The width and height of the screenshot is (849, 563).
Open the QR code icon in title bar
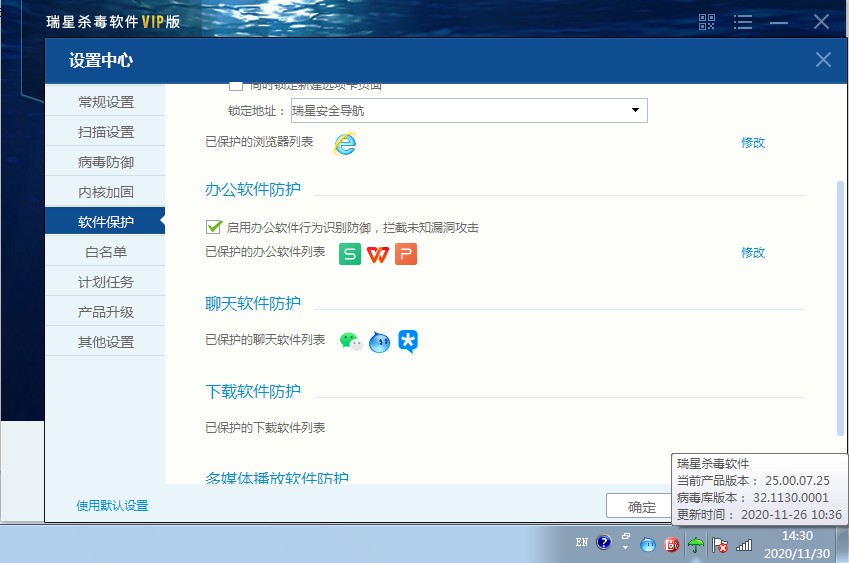707,22
